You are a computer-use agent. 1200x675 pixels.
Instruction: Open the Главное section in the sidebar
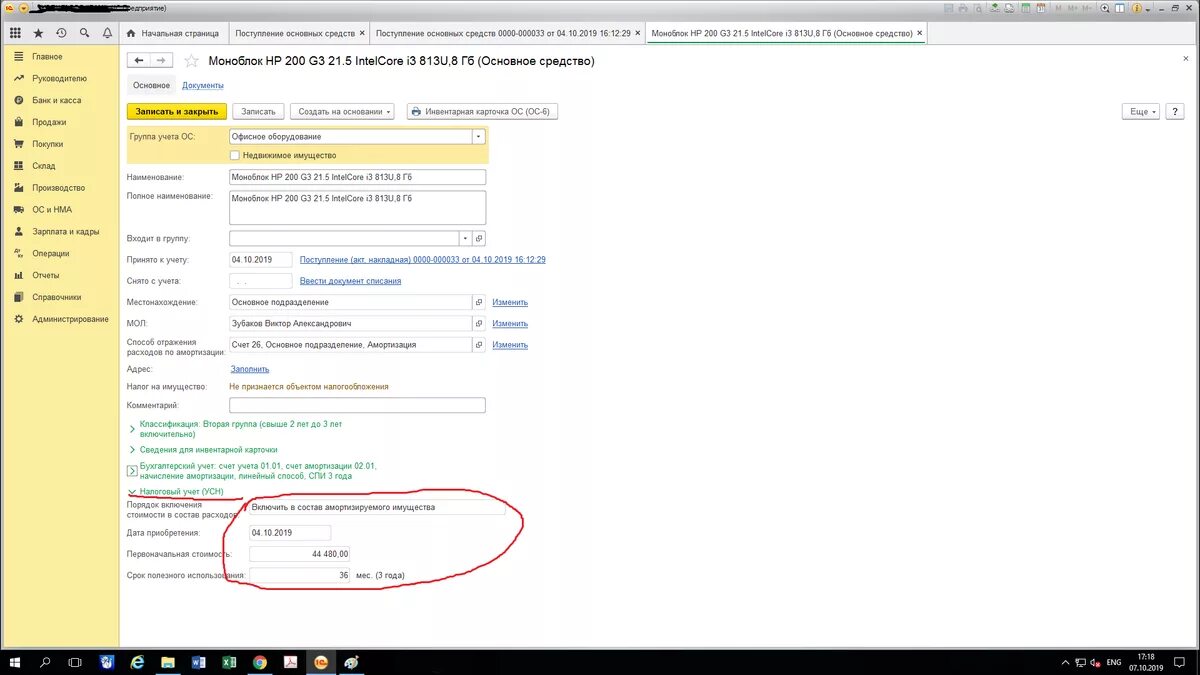click(47, 57)
